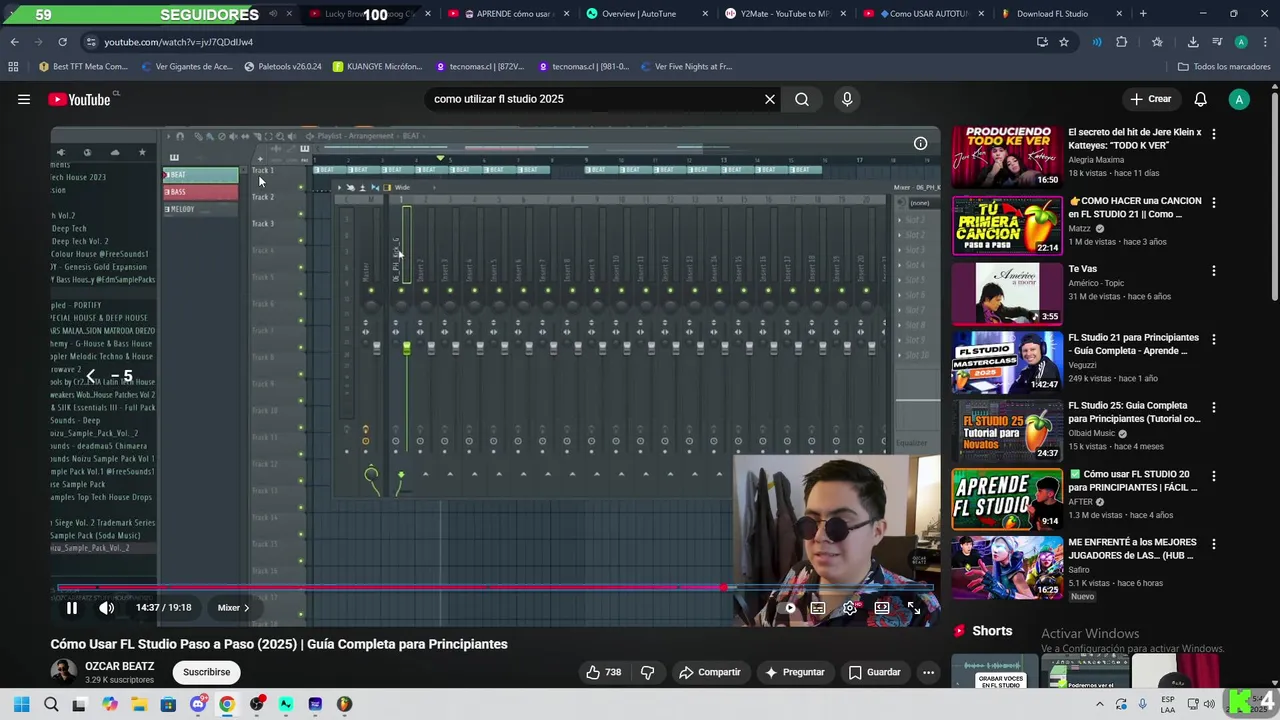Show video info card icon
The height and width of the screenshot is (720, 1280).
point(920,143)
